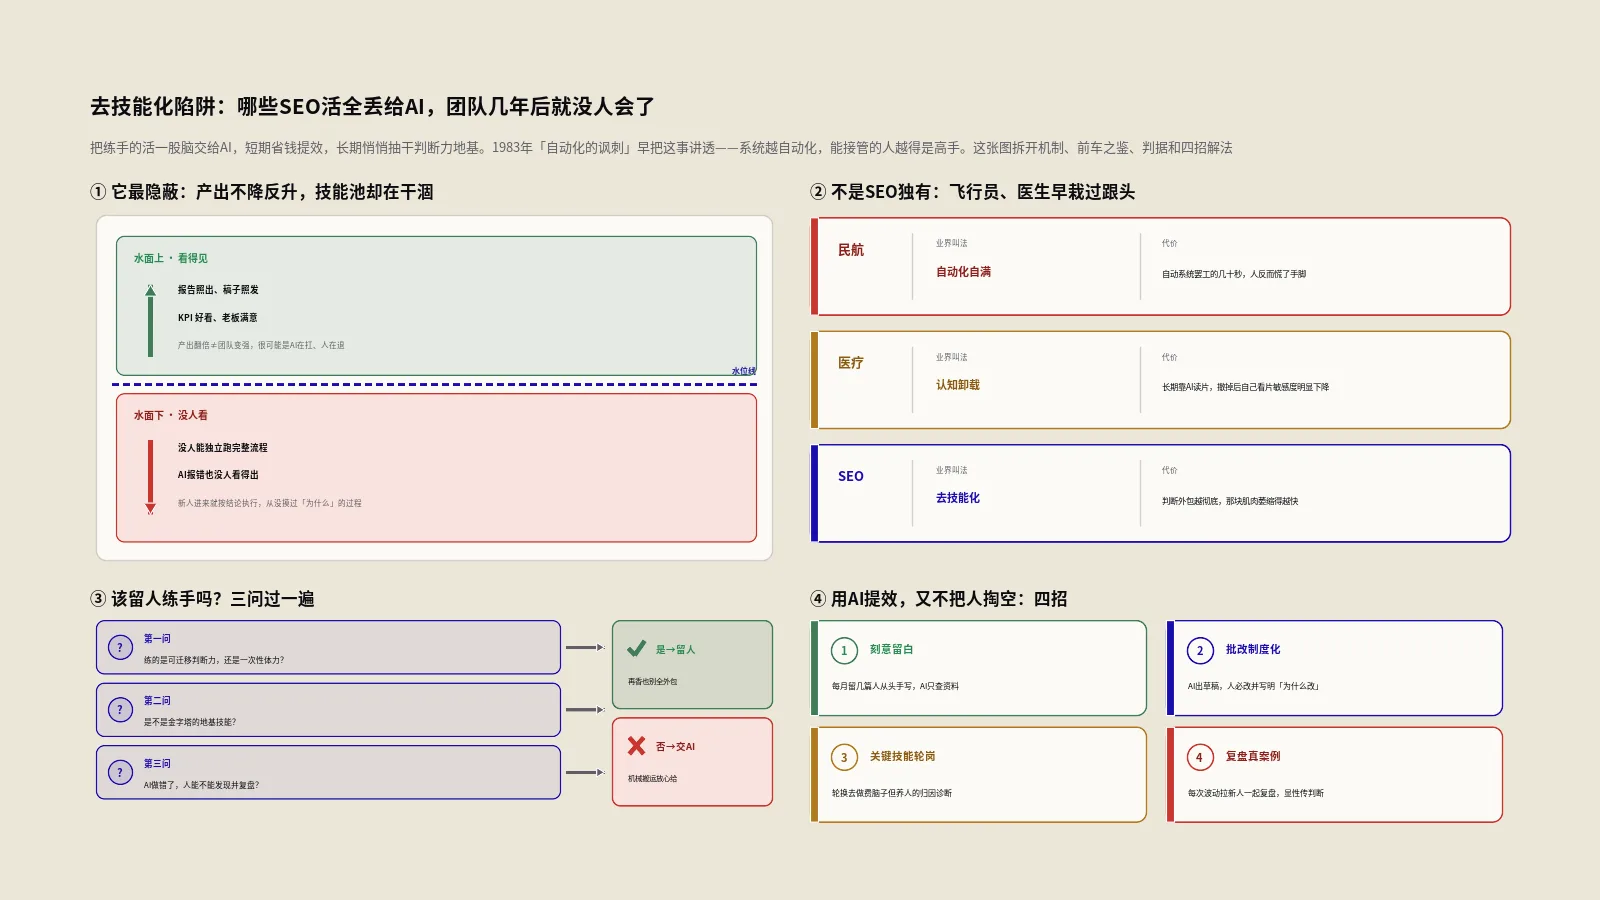Click the label 水面上 · 看得见
Image resolution: width=1600 pixels, height=900 pixels.
(171, 258)
